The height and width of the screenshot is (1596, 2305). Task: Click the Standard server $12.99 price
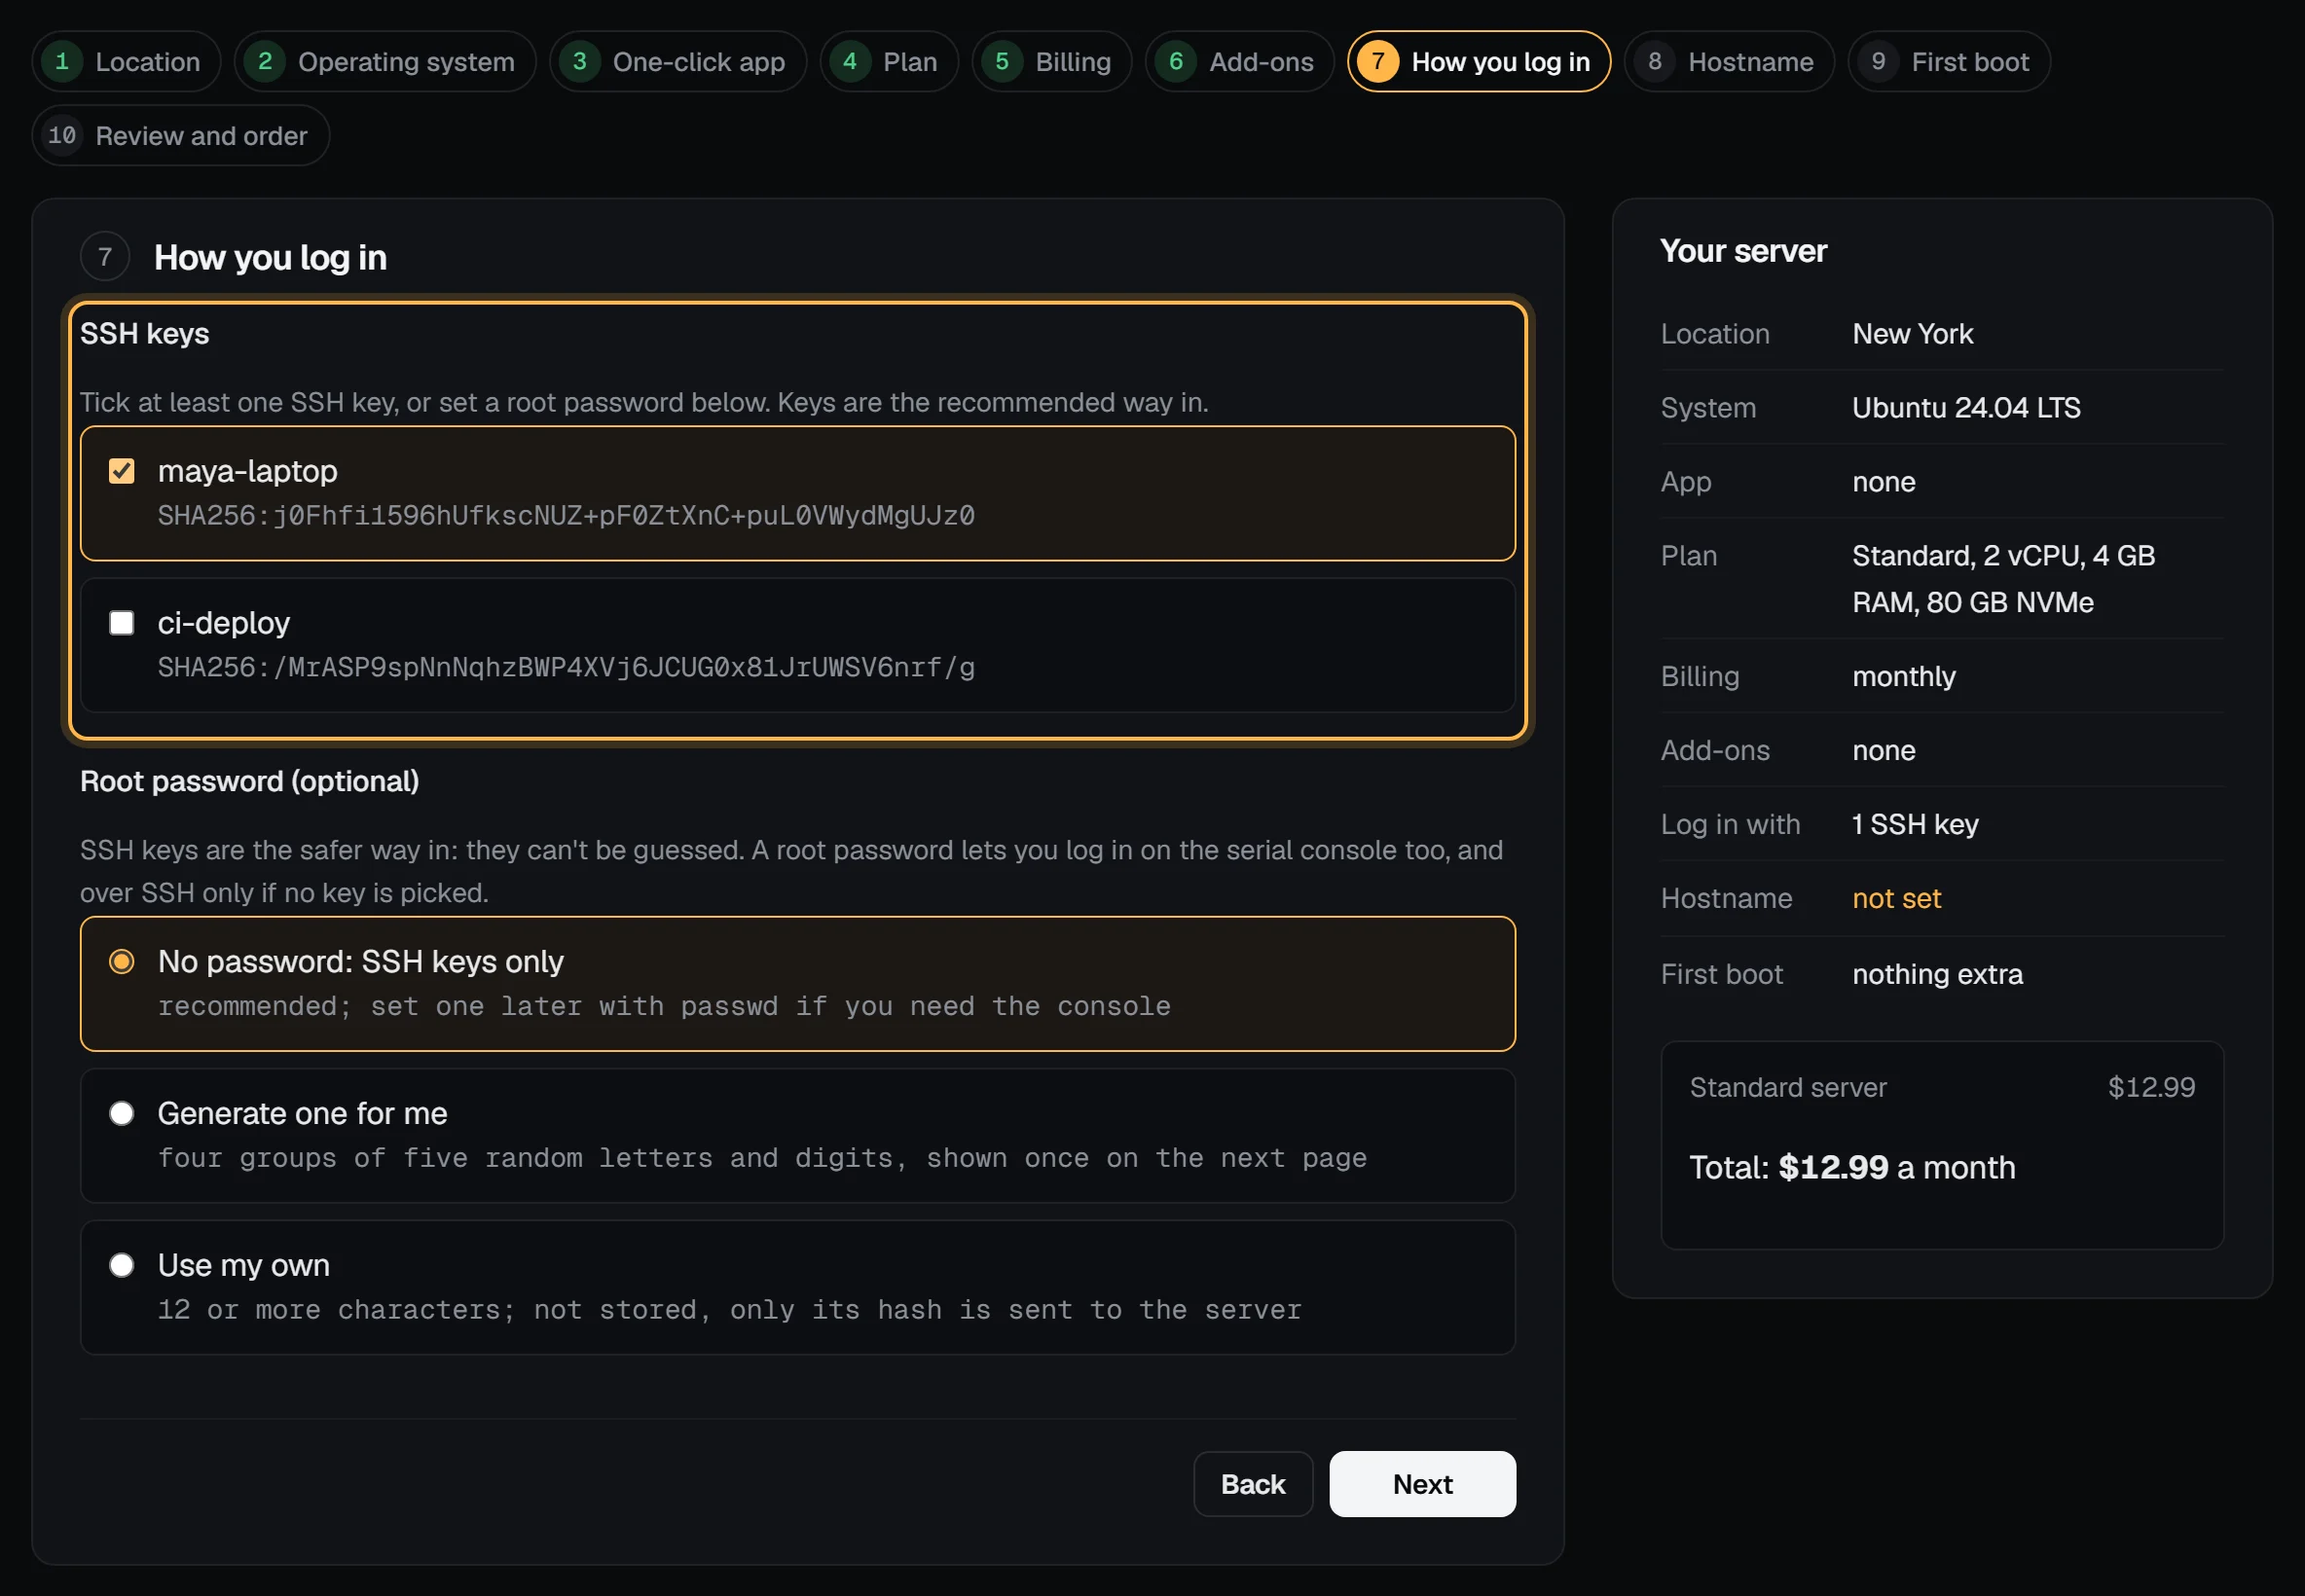pyautogui.click(x=2151, y=1088)
